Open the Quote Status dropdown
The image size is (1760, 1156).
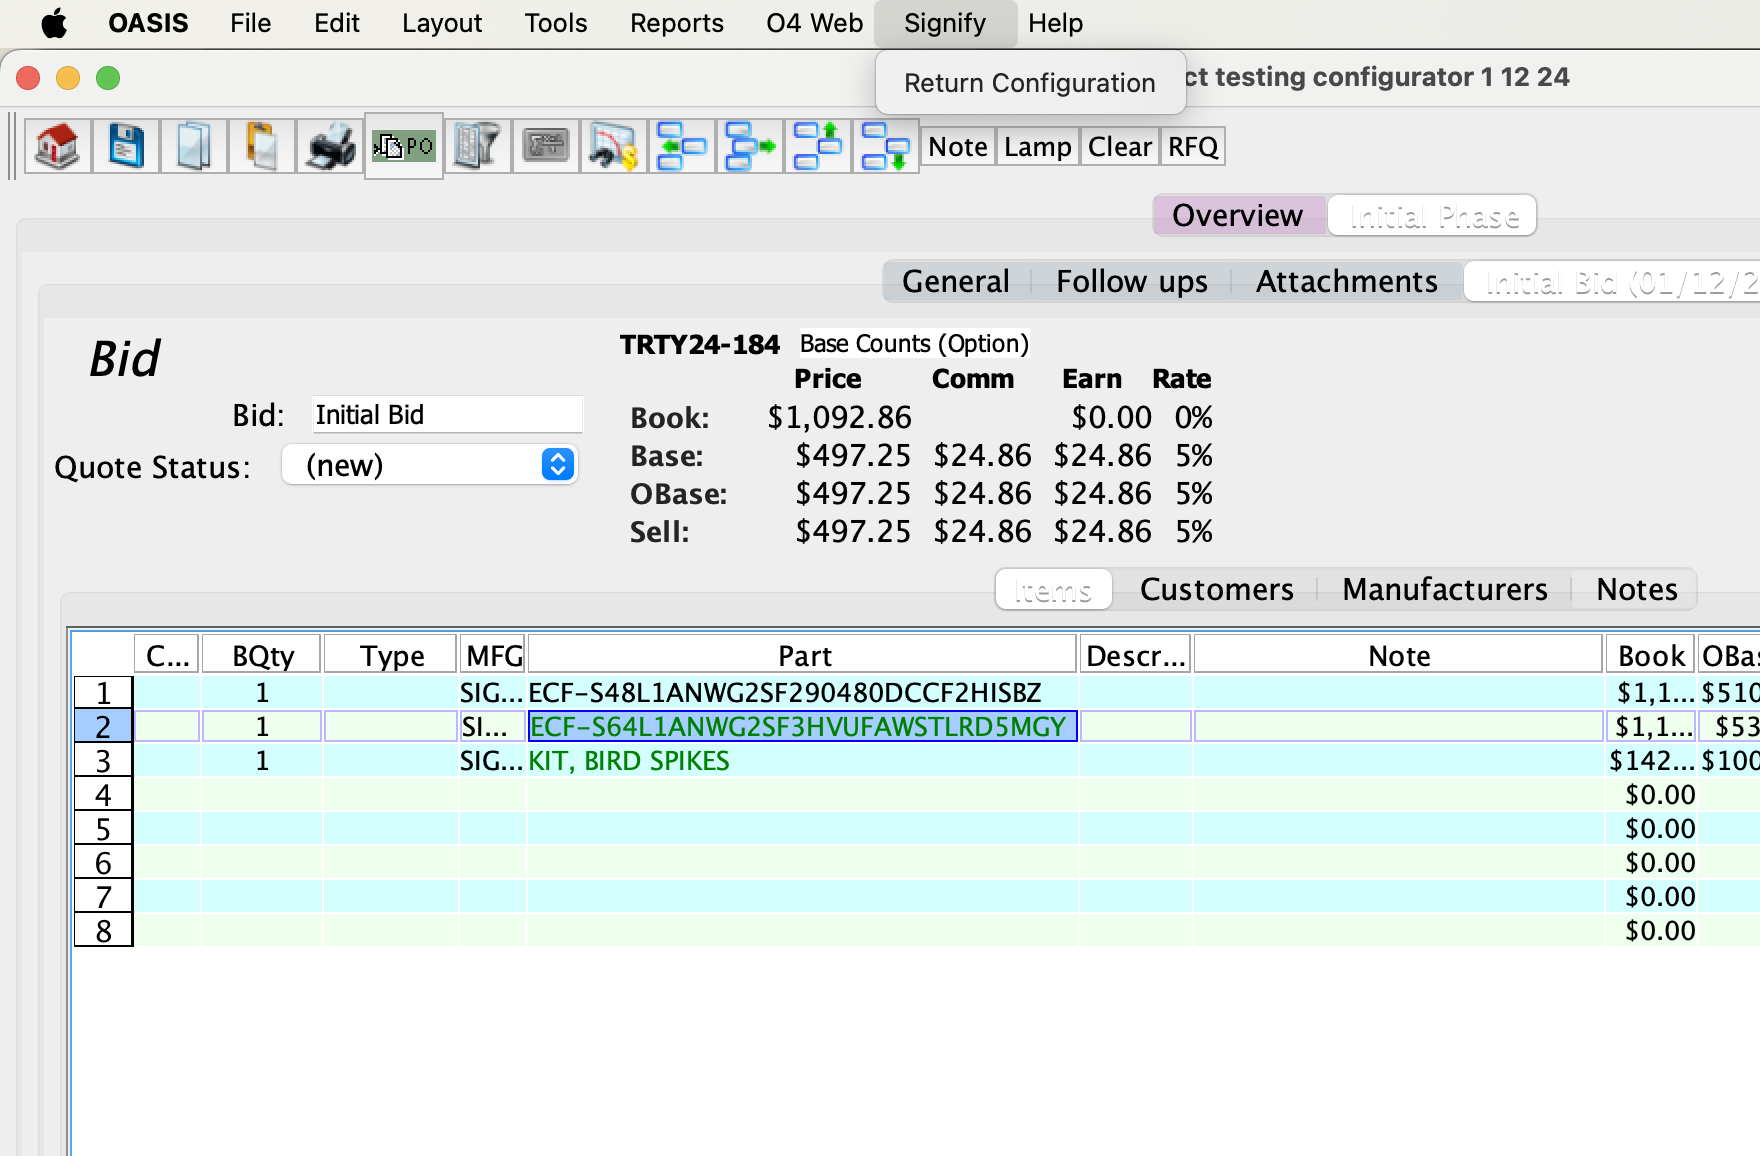[x=430, y=464]
